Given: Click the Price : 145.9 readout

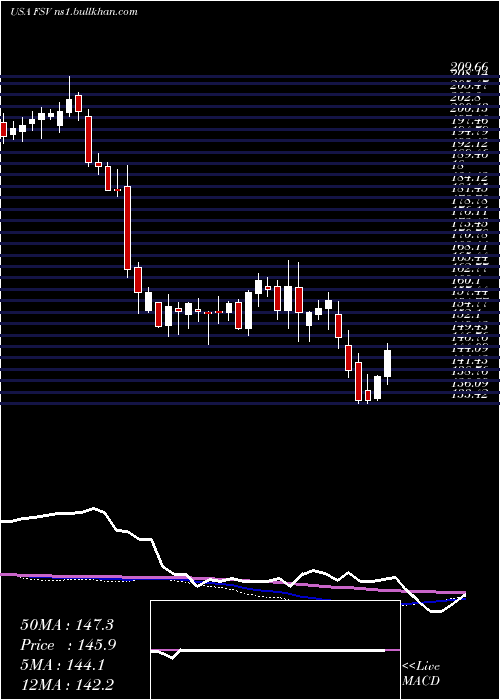Looking at the screenshot, I should [68, 645].
